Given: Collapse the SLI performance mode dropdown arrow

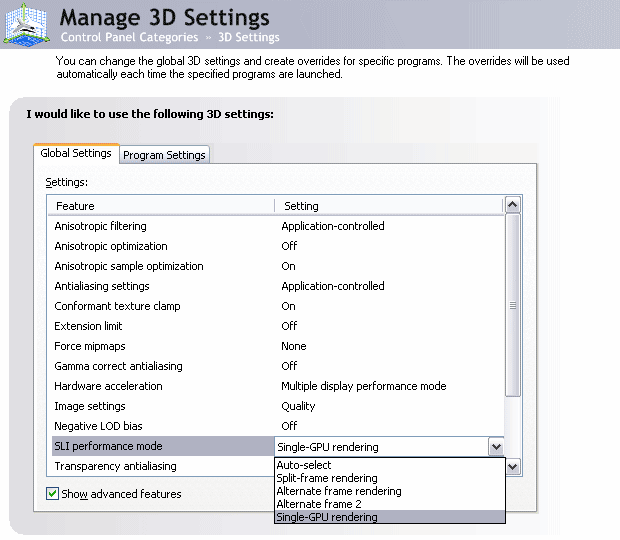Looking at the screenshot, I should tap(495, 447).
